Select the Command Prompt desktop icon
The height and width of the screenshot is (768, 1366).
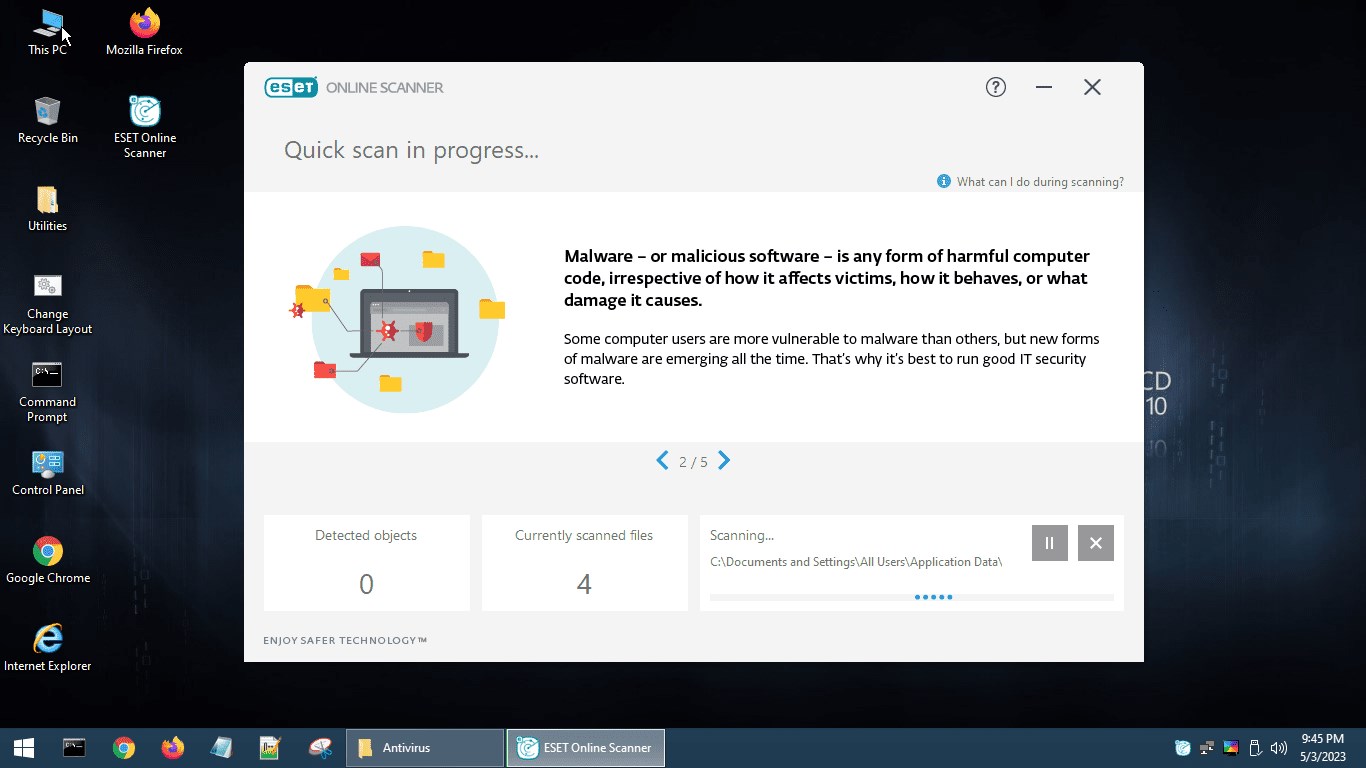[x=47, y=392]
